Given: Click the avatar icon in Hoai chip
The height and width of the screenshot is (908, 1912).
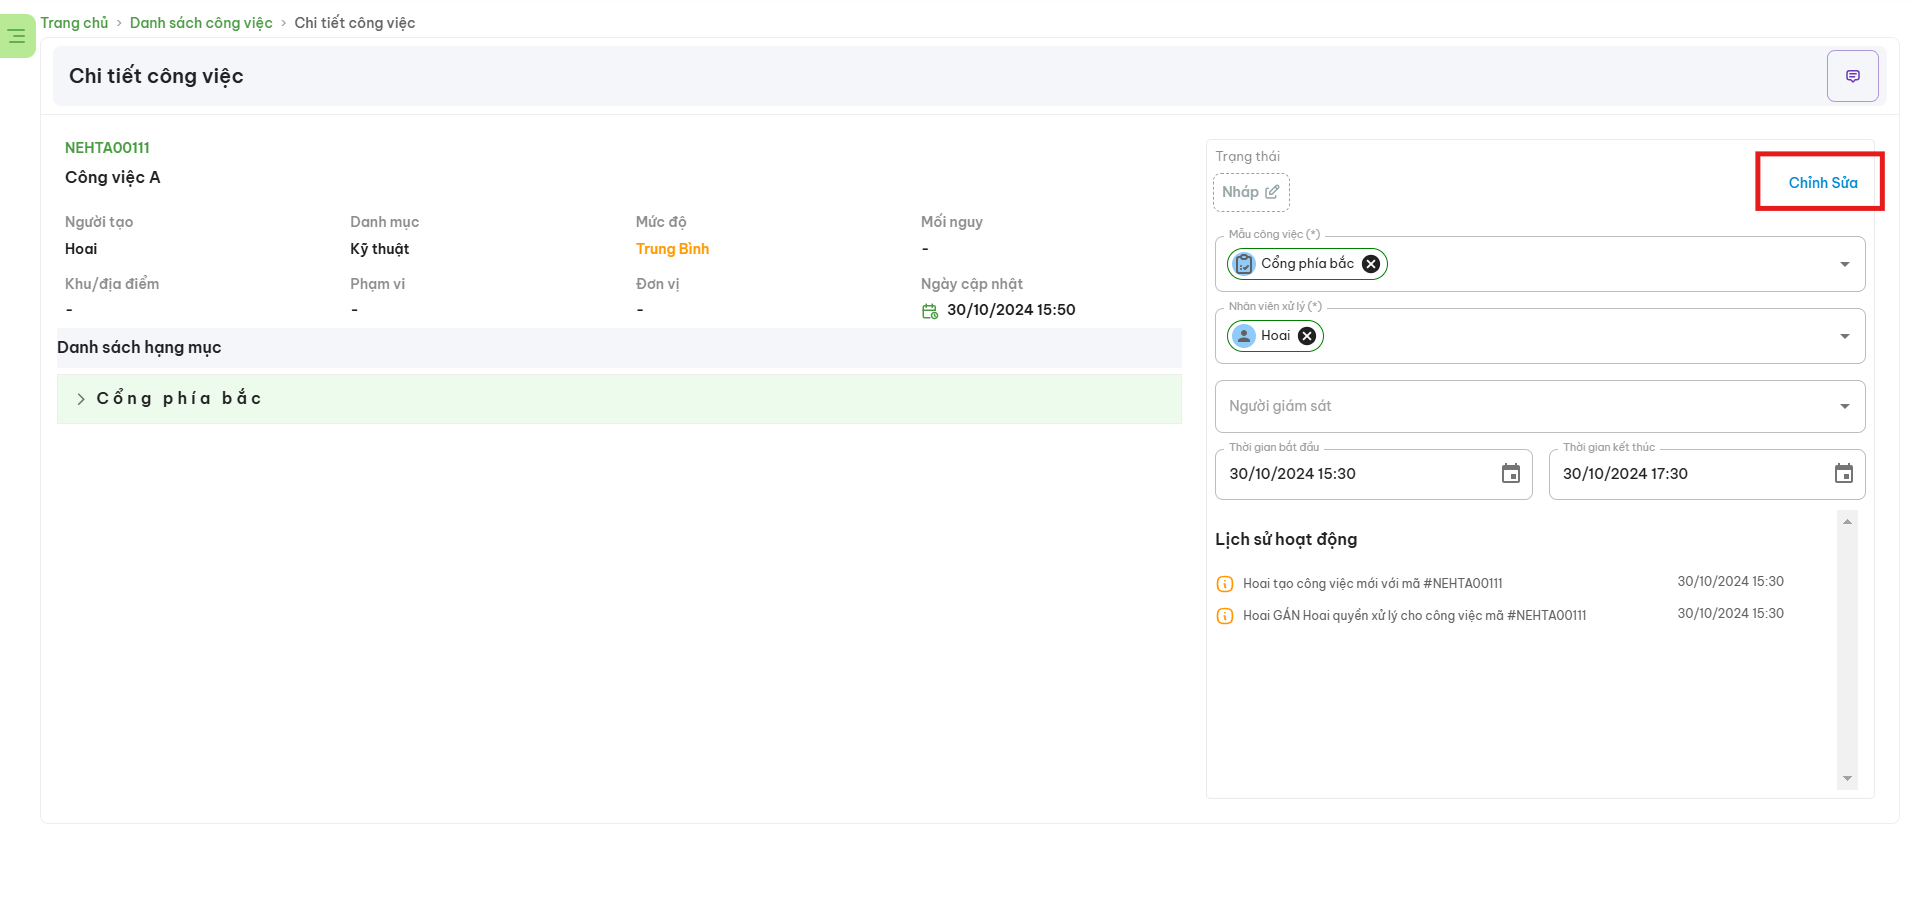Looking at the screenshot, I should click(1243, 336).
